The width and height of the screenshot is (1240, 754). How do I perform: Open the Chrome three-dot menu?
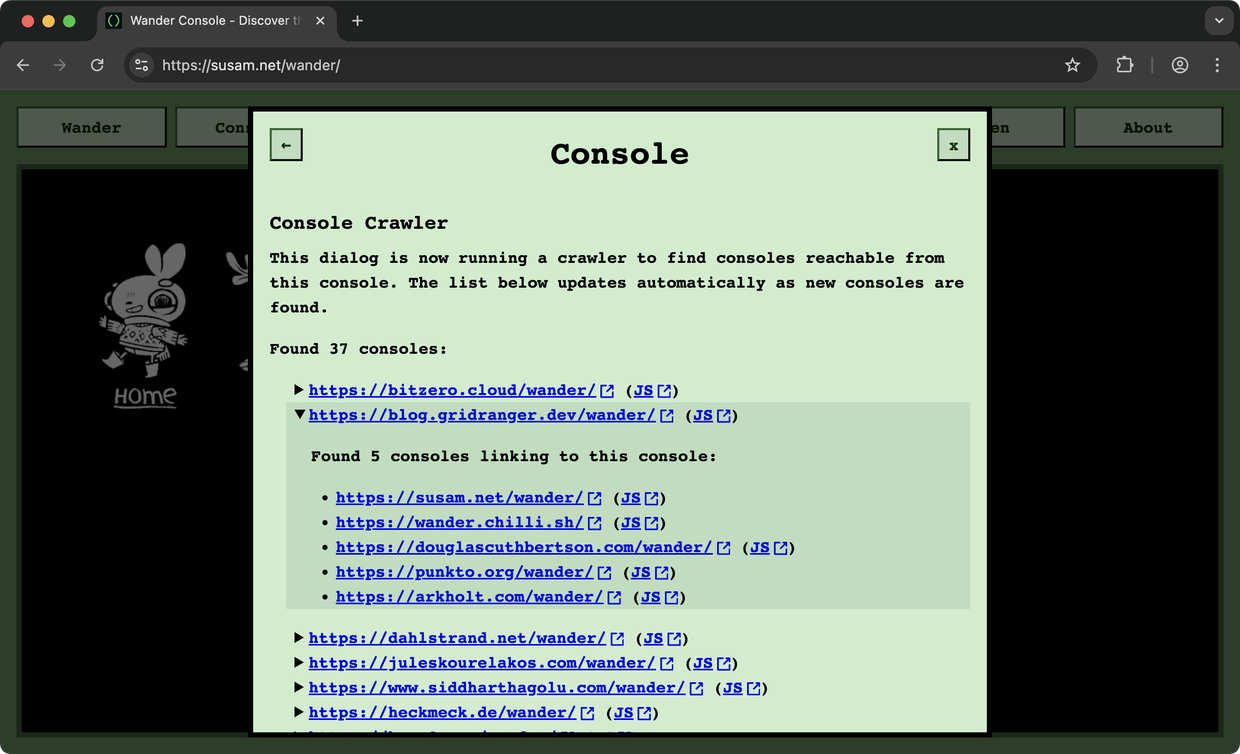tap(1217, 65)
